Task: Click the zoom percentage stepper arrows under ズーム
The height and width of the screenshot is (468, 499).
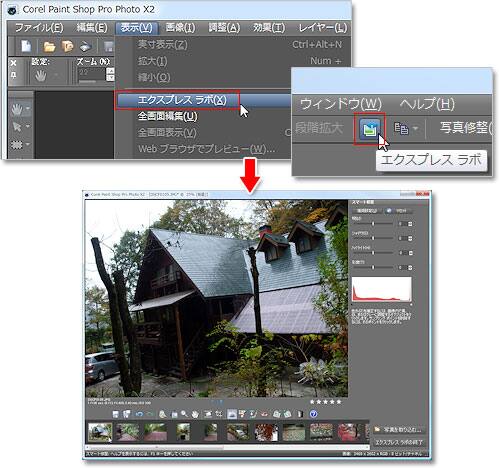Action: (110, 74)
